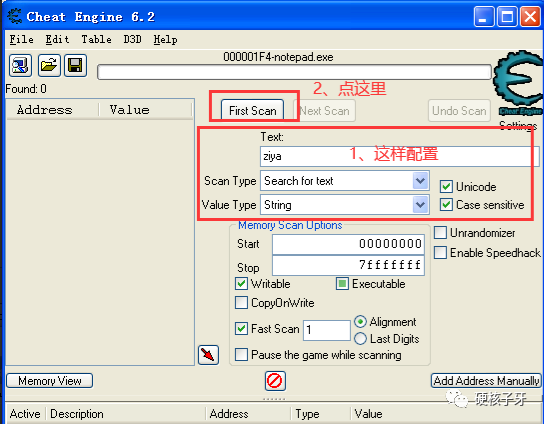
Task: Enable the Unrandomizer checkbox
Action: (x=440, y=232)
